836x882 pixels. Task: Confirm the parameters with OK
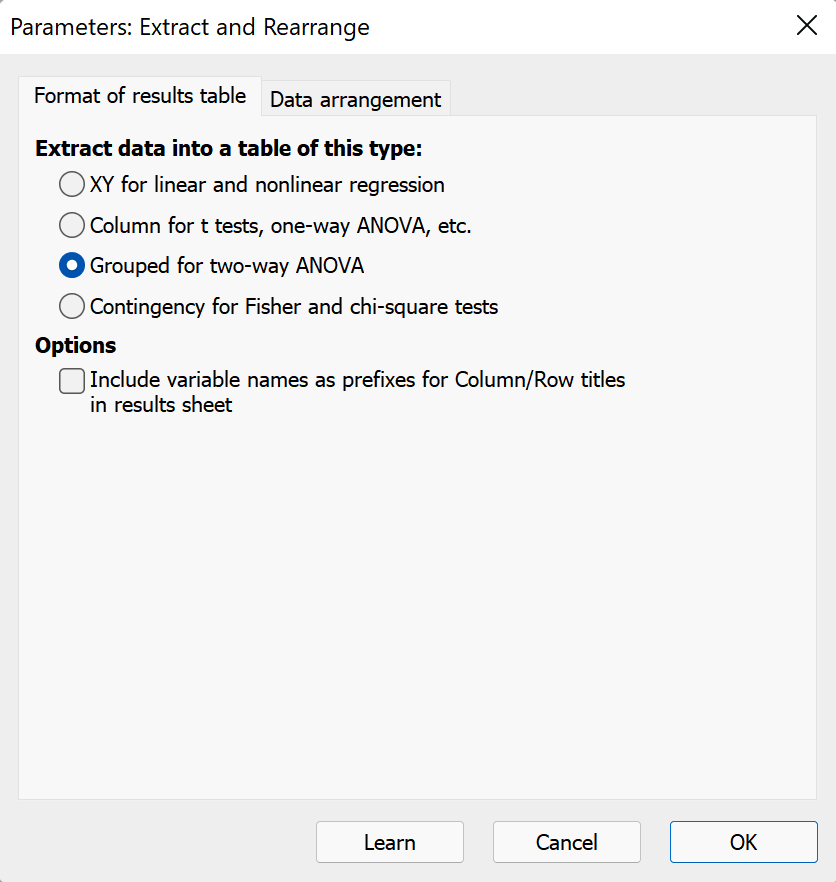(x=743, y=842)
